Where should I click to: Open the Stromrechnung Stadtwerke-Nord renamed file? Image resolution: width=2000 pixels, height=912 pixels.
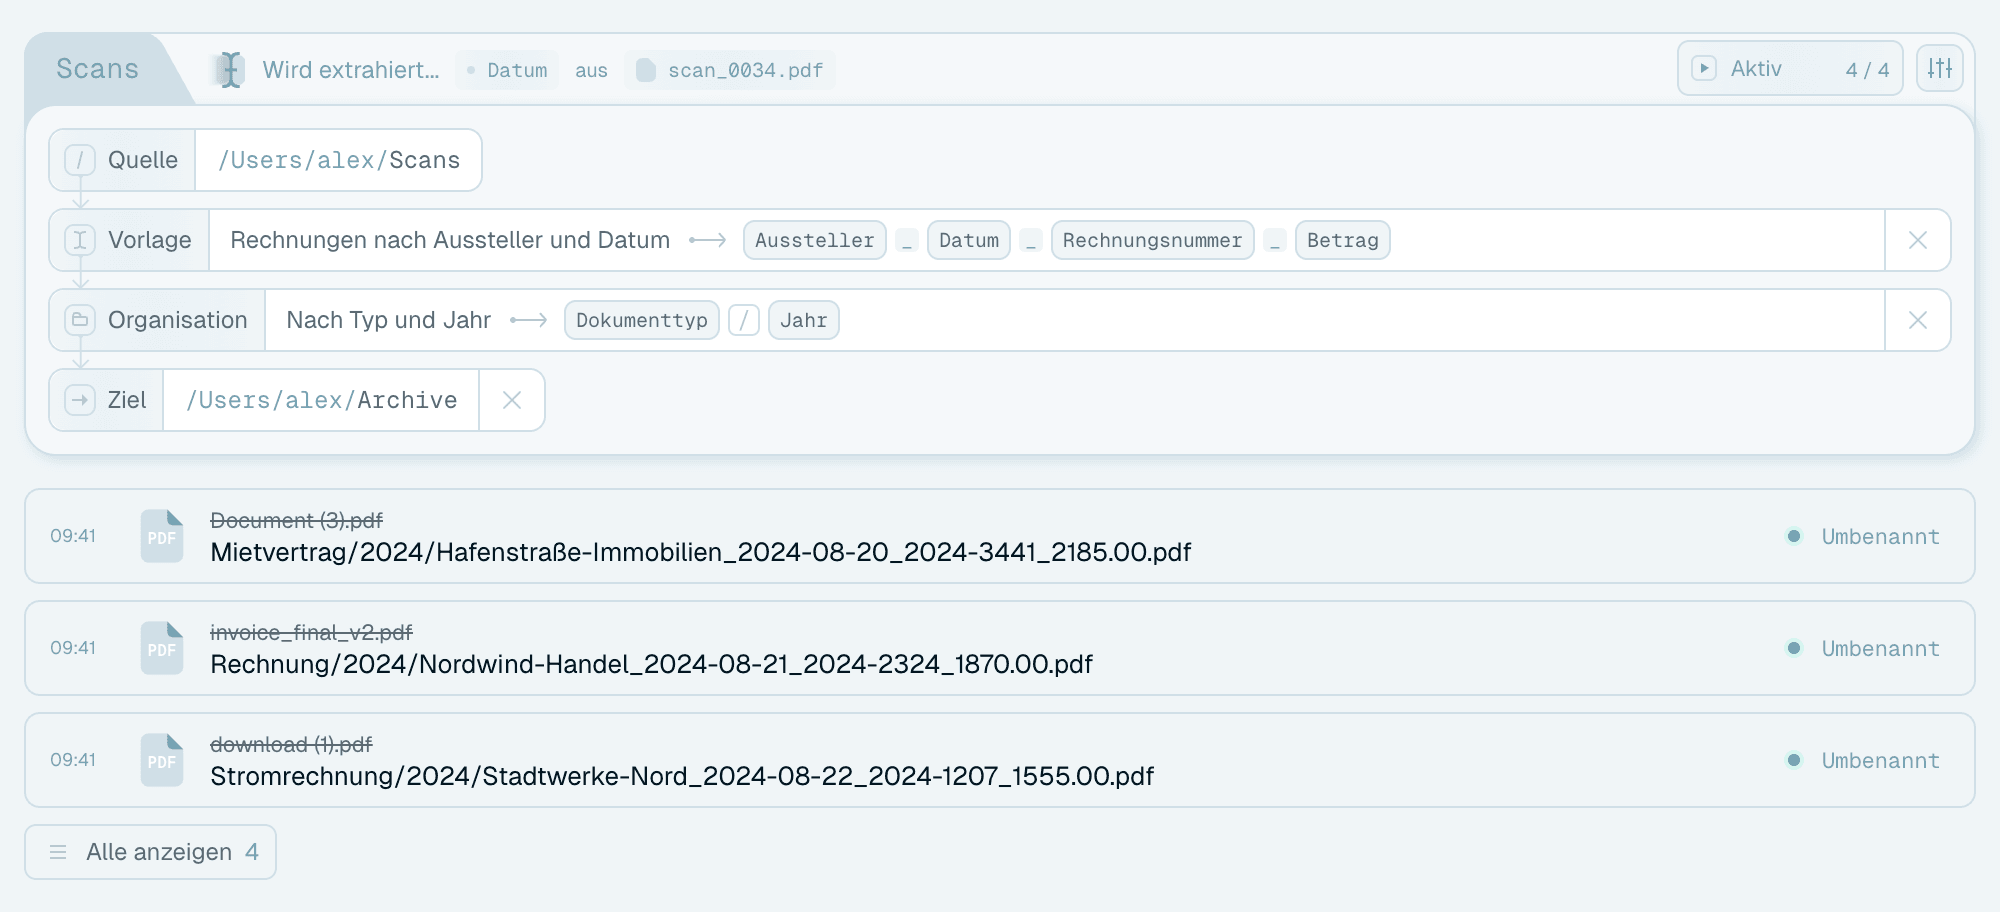(682, 776)
